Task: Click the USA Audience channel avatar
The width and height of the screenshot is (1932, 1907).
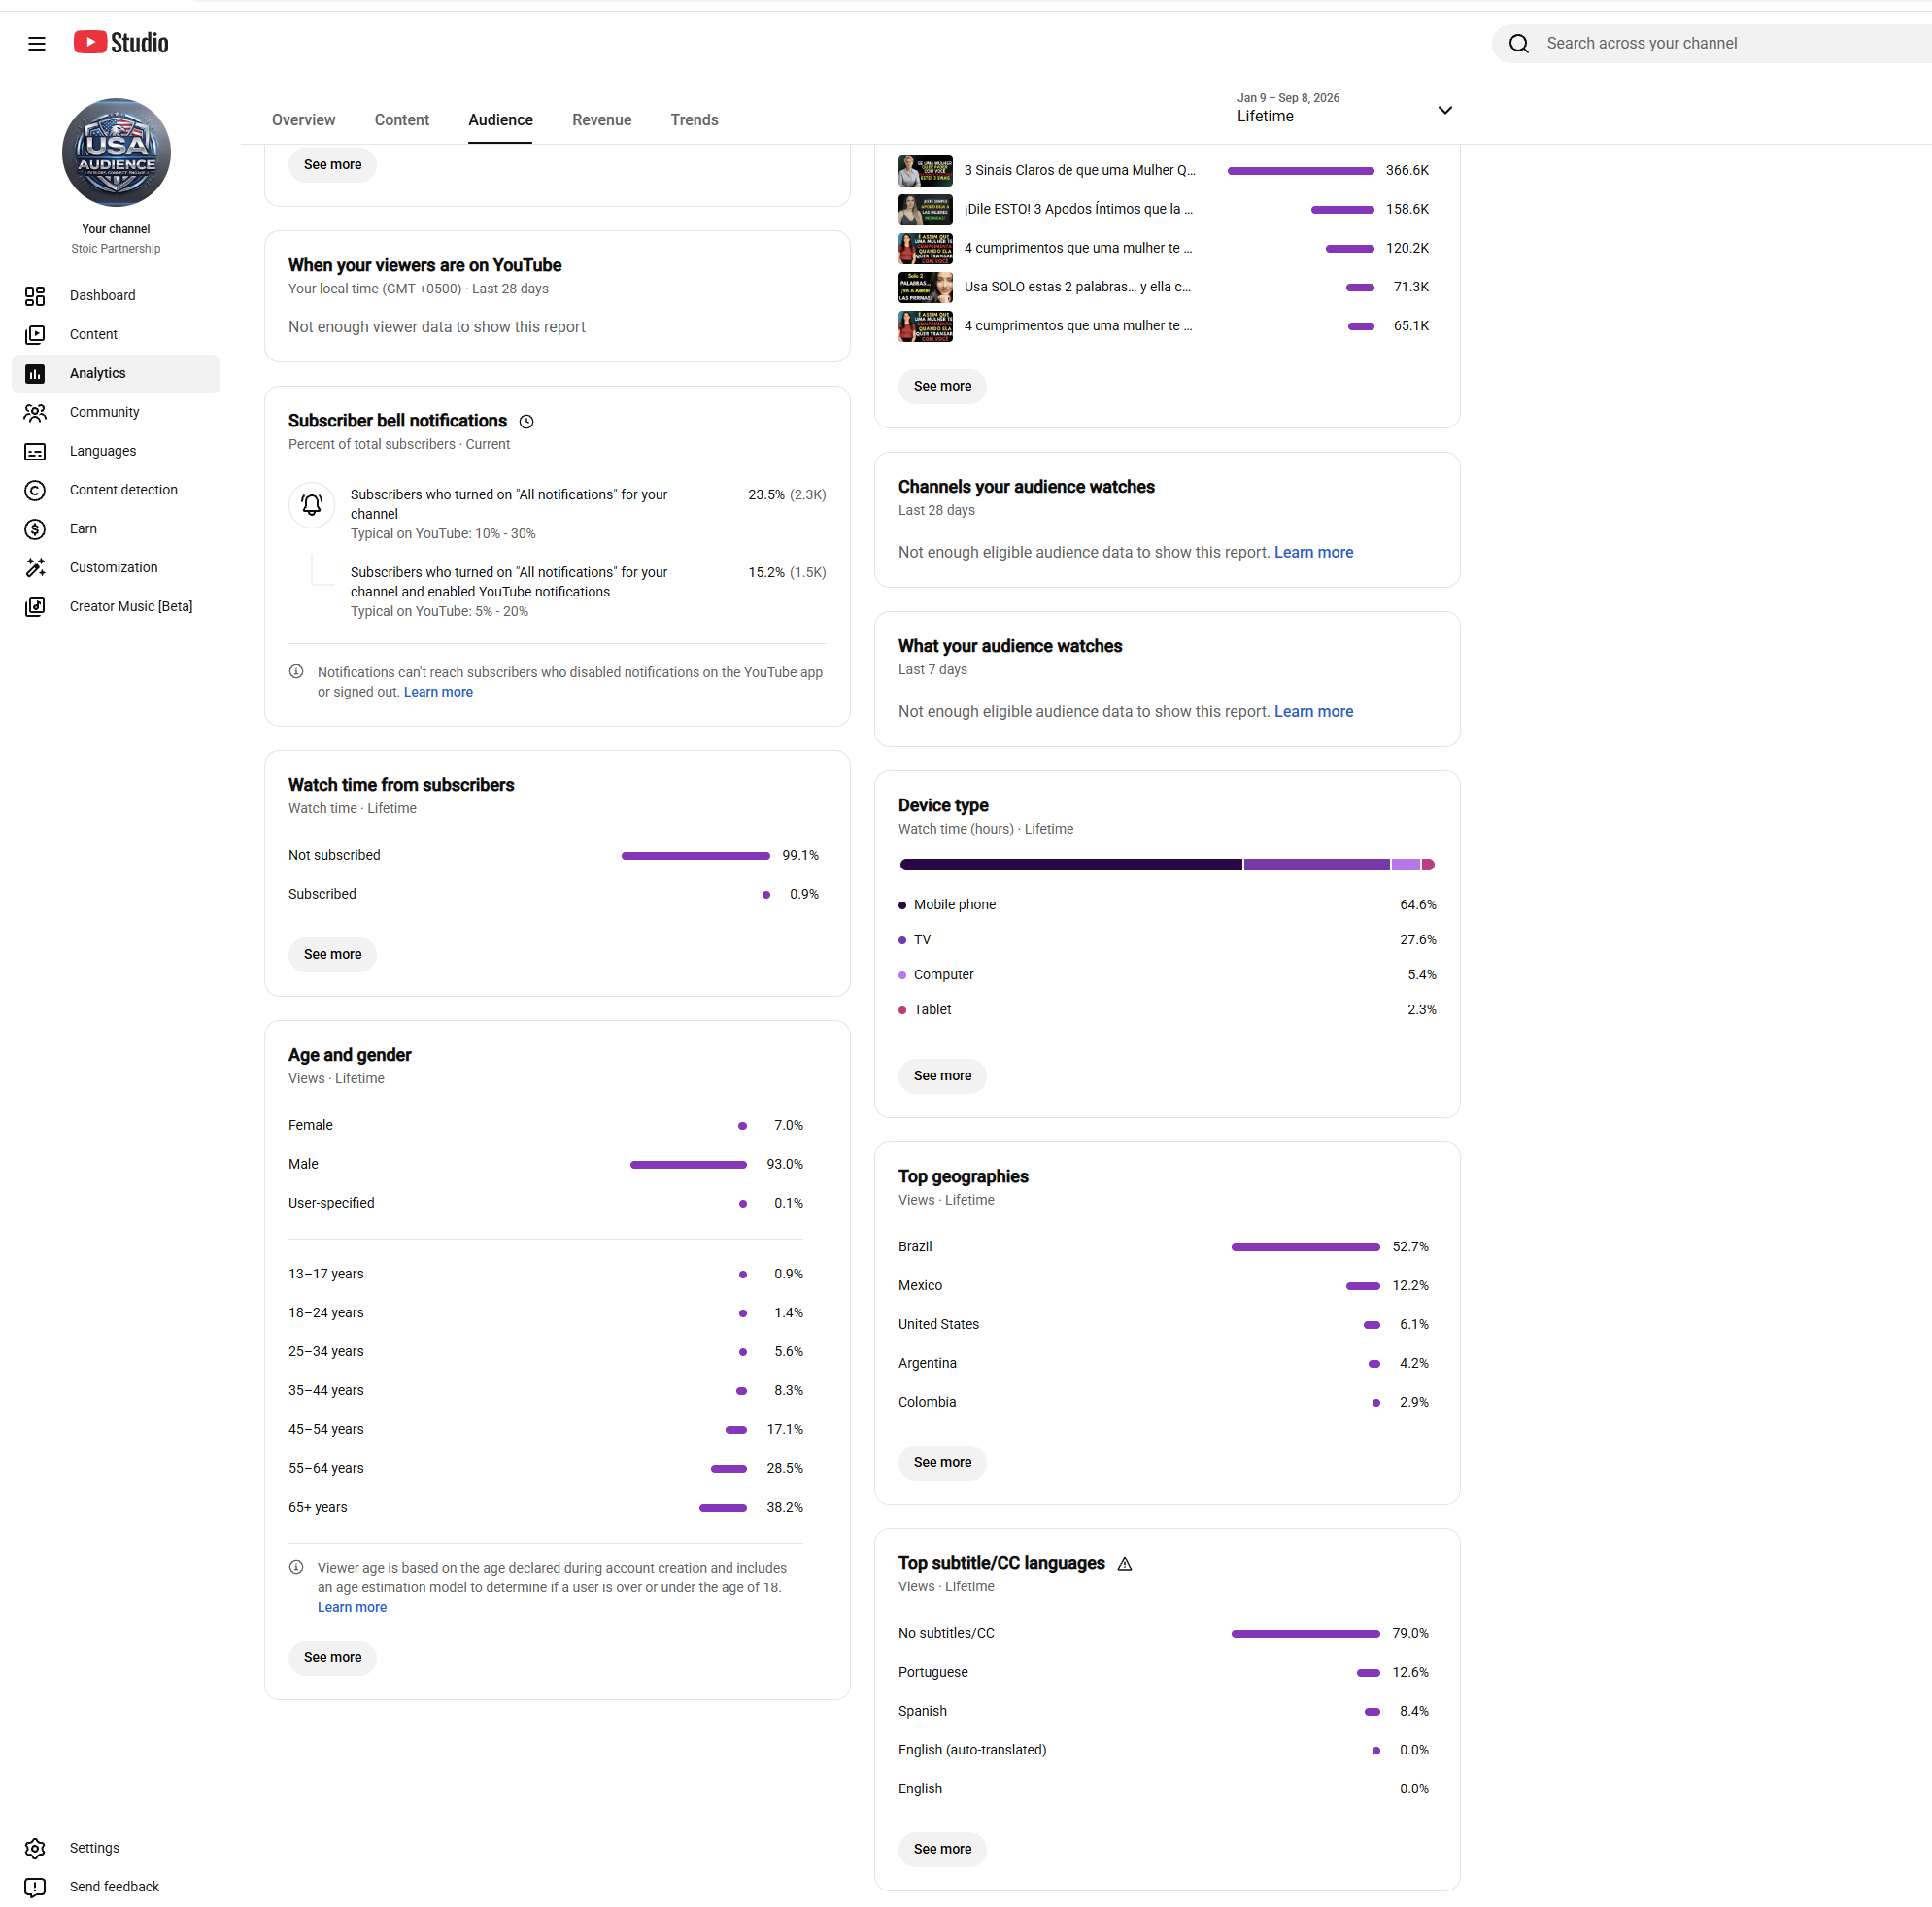Action: [x=117, y=153]
